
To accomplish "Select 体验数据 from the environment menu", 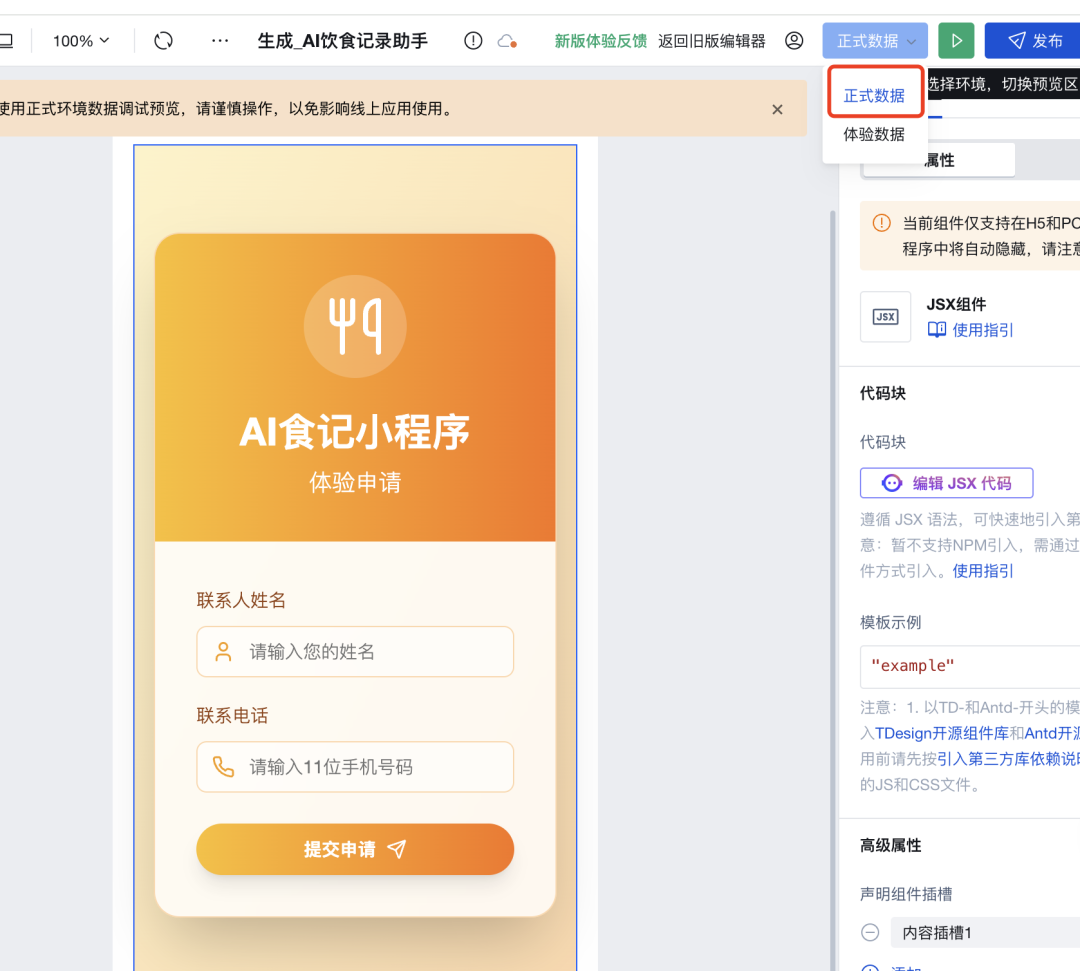I will tap(874, 134).
